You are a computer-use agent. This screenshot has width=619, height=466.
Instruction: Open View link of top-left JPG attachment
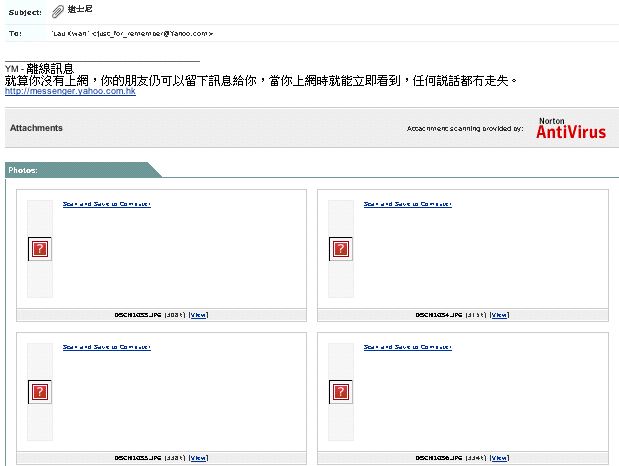point(199,315)
